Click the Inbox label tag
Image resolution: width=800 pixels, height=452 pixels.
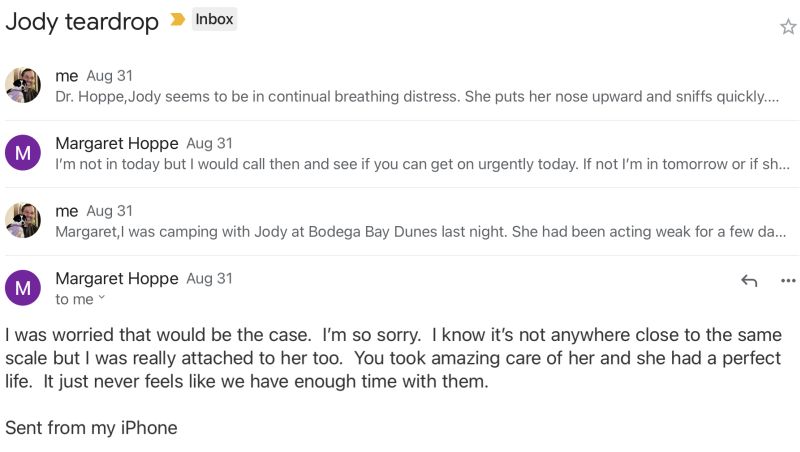click(x=214, y=19)
